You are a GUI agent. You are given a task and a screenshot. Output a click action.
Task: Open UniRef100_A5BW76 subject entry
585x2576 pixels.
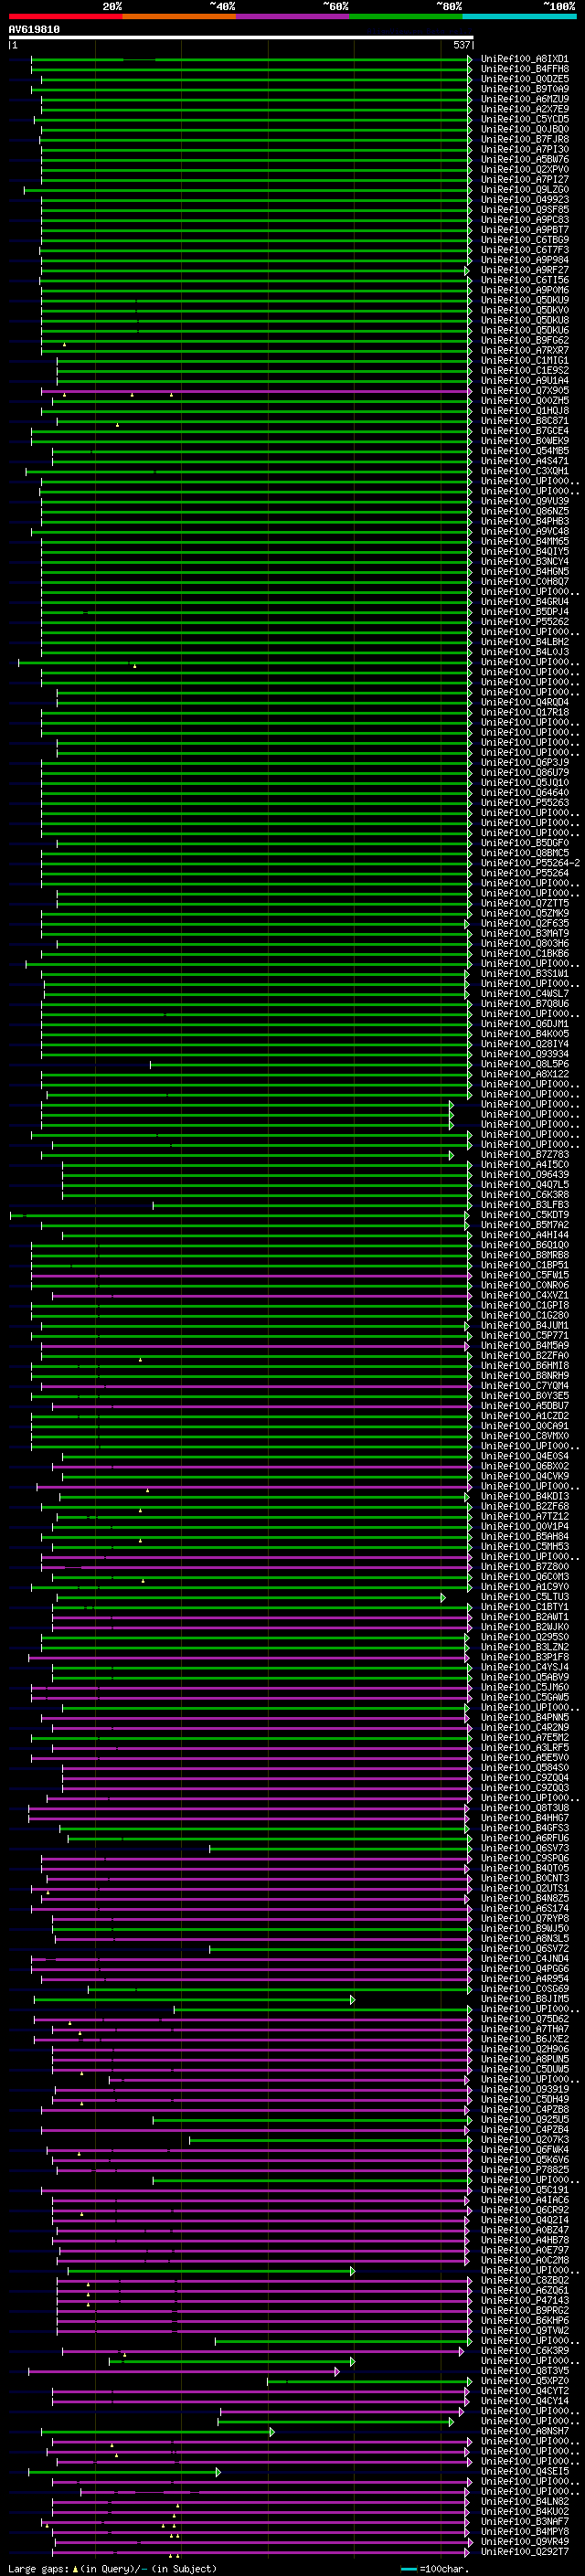[x=524, y=159]
